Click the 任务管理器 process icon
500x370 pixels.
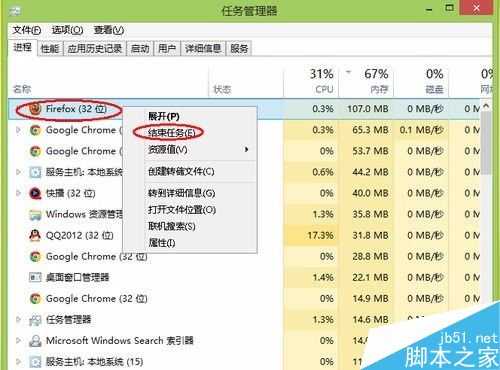coord(35,320)
